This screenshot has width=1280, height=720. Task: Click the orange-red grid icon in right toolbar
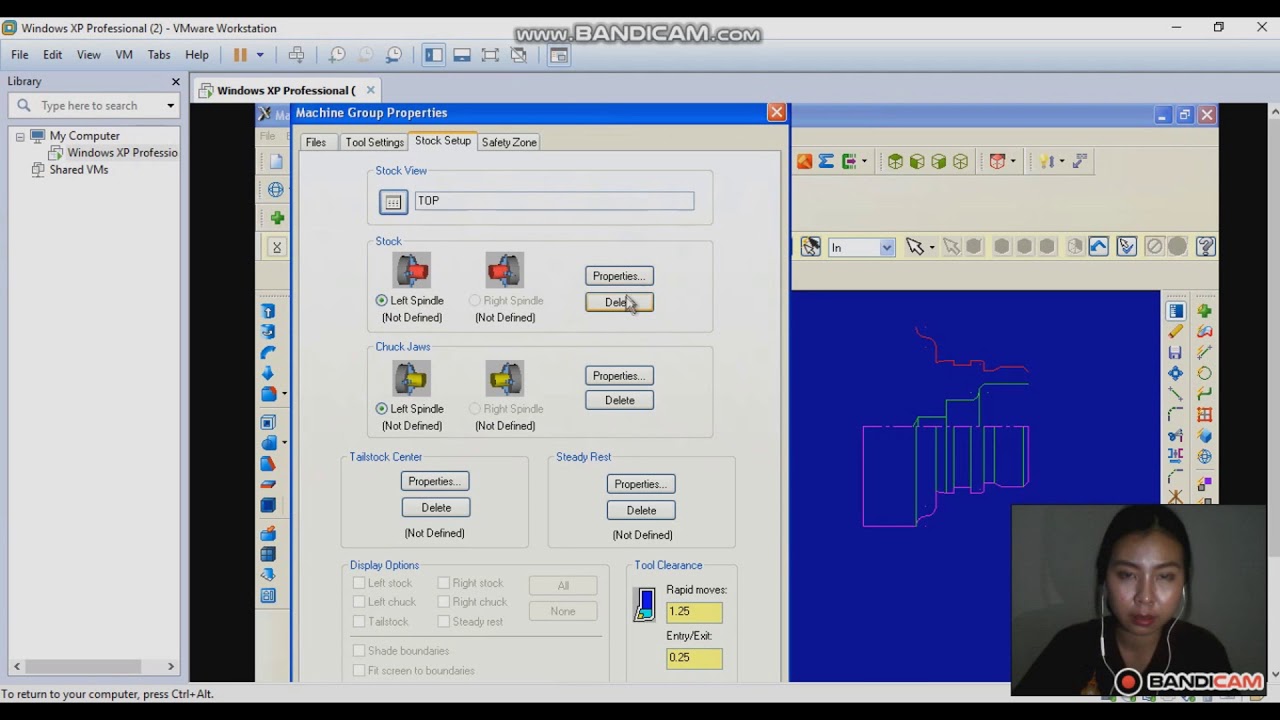1204,415
